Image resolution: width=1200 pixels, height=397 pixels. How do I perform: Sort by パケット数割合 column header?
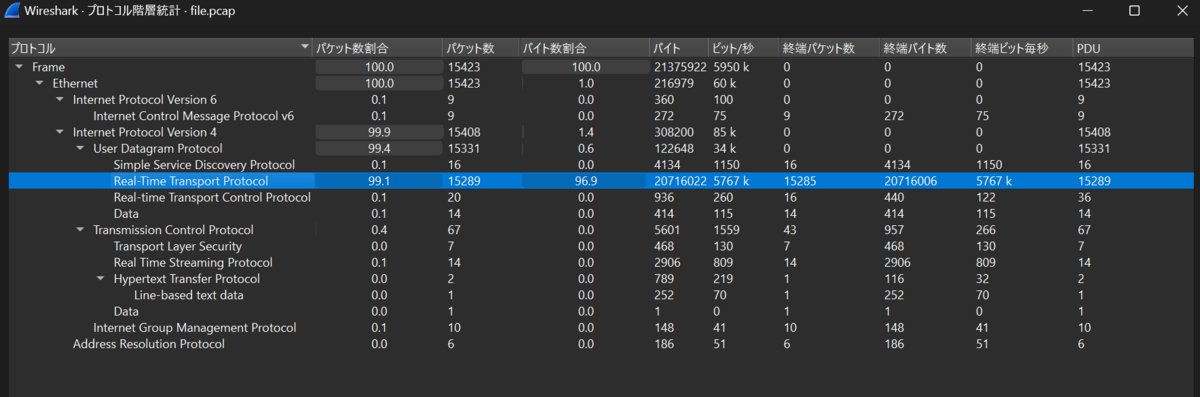pos(377,48)
